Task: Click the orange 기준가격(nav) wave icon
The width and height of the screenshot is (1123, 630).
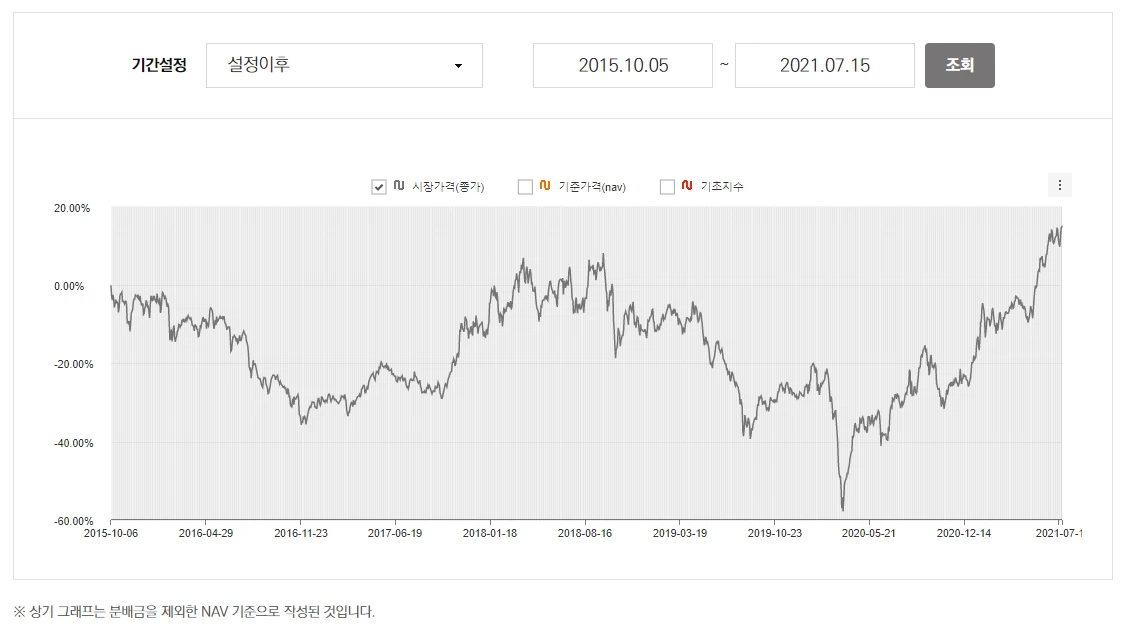Action: [544, 186]
